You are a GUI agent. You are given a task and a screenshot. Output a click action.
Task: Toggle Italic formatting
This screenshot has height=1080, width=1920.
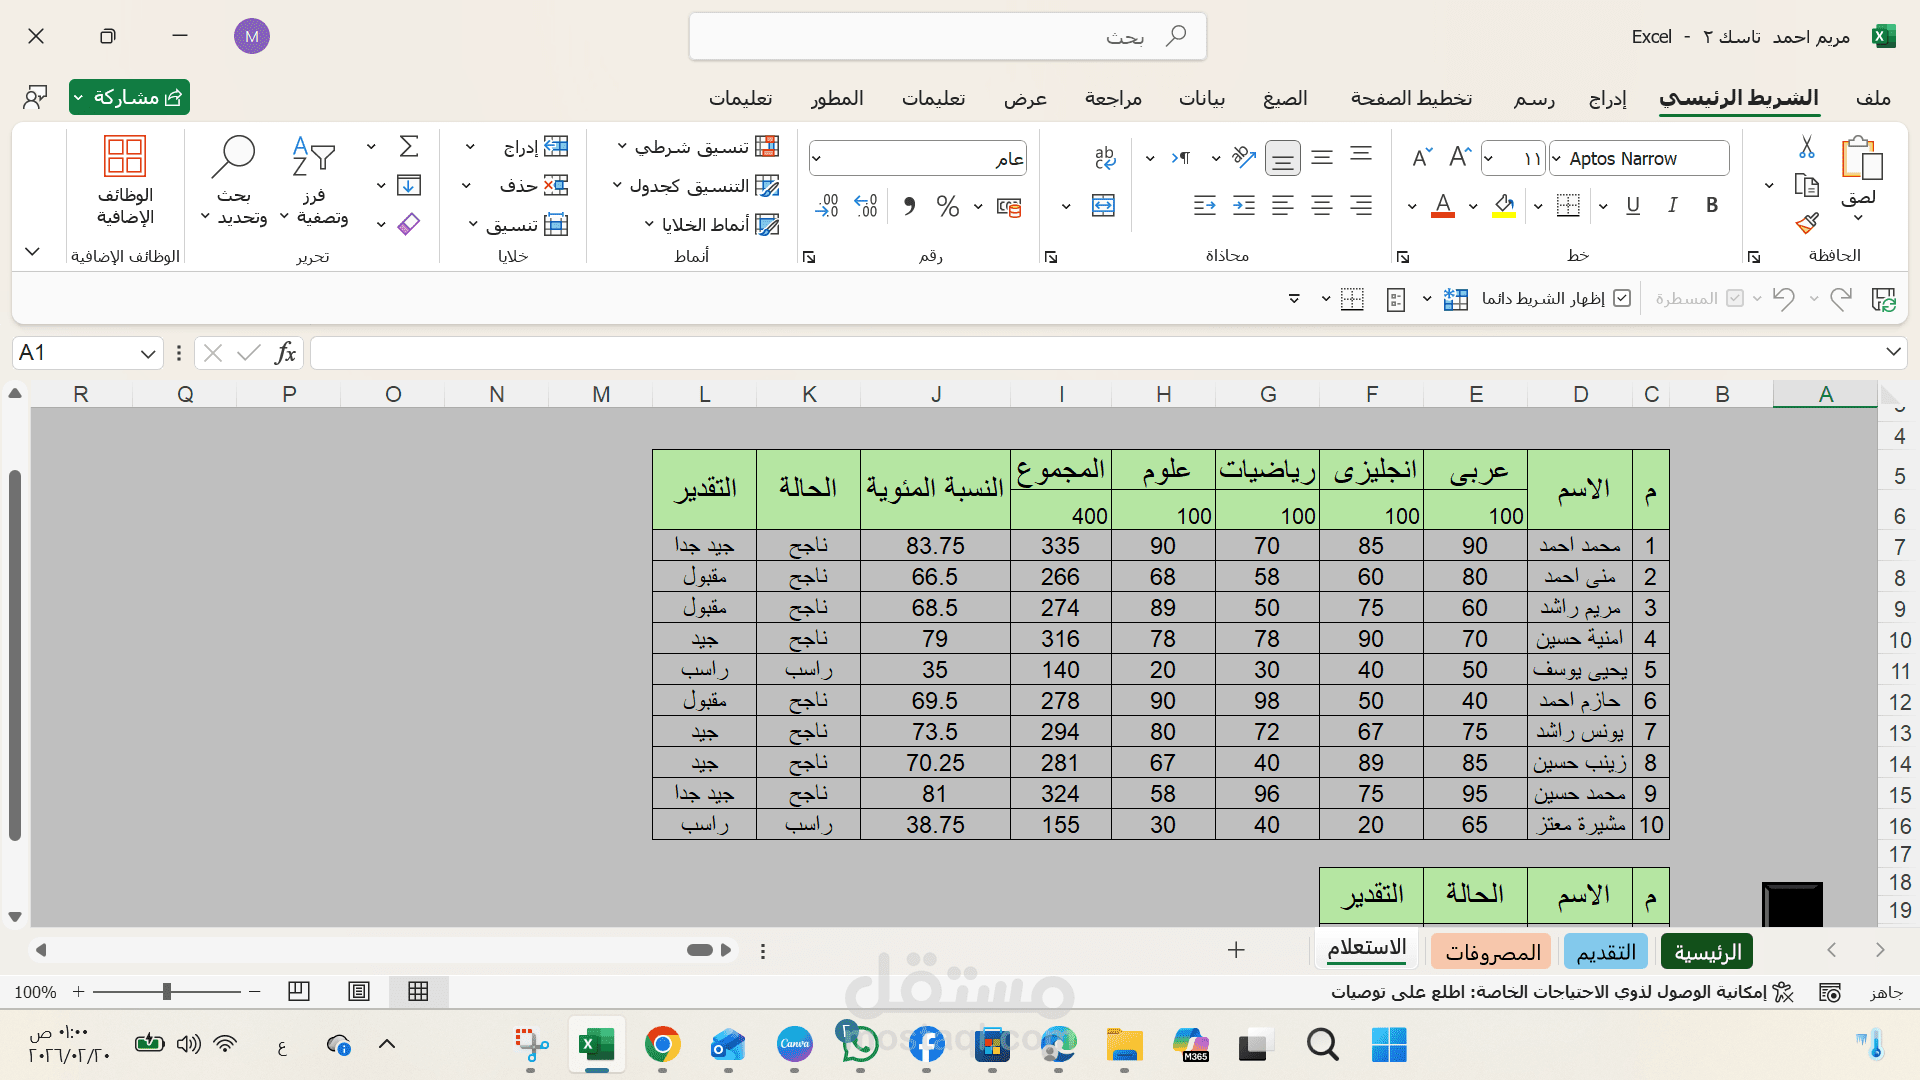(1672, 204)
